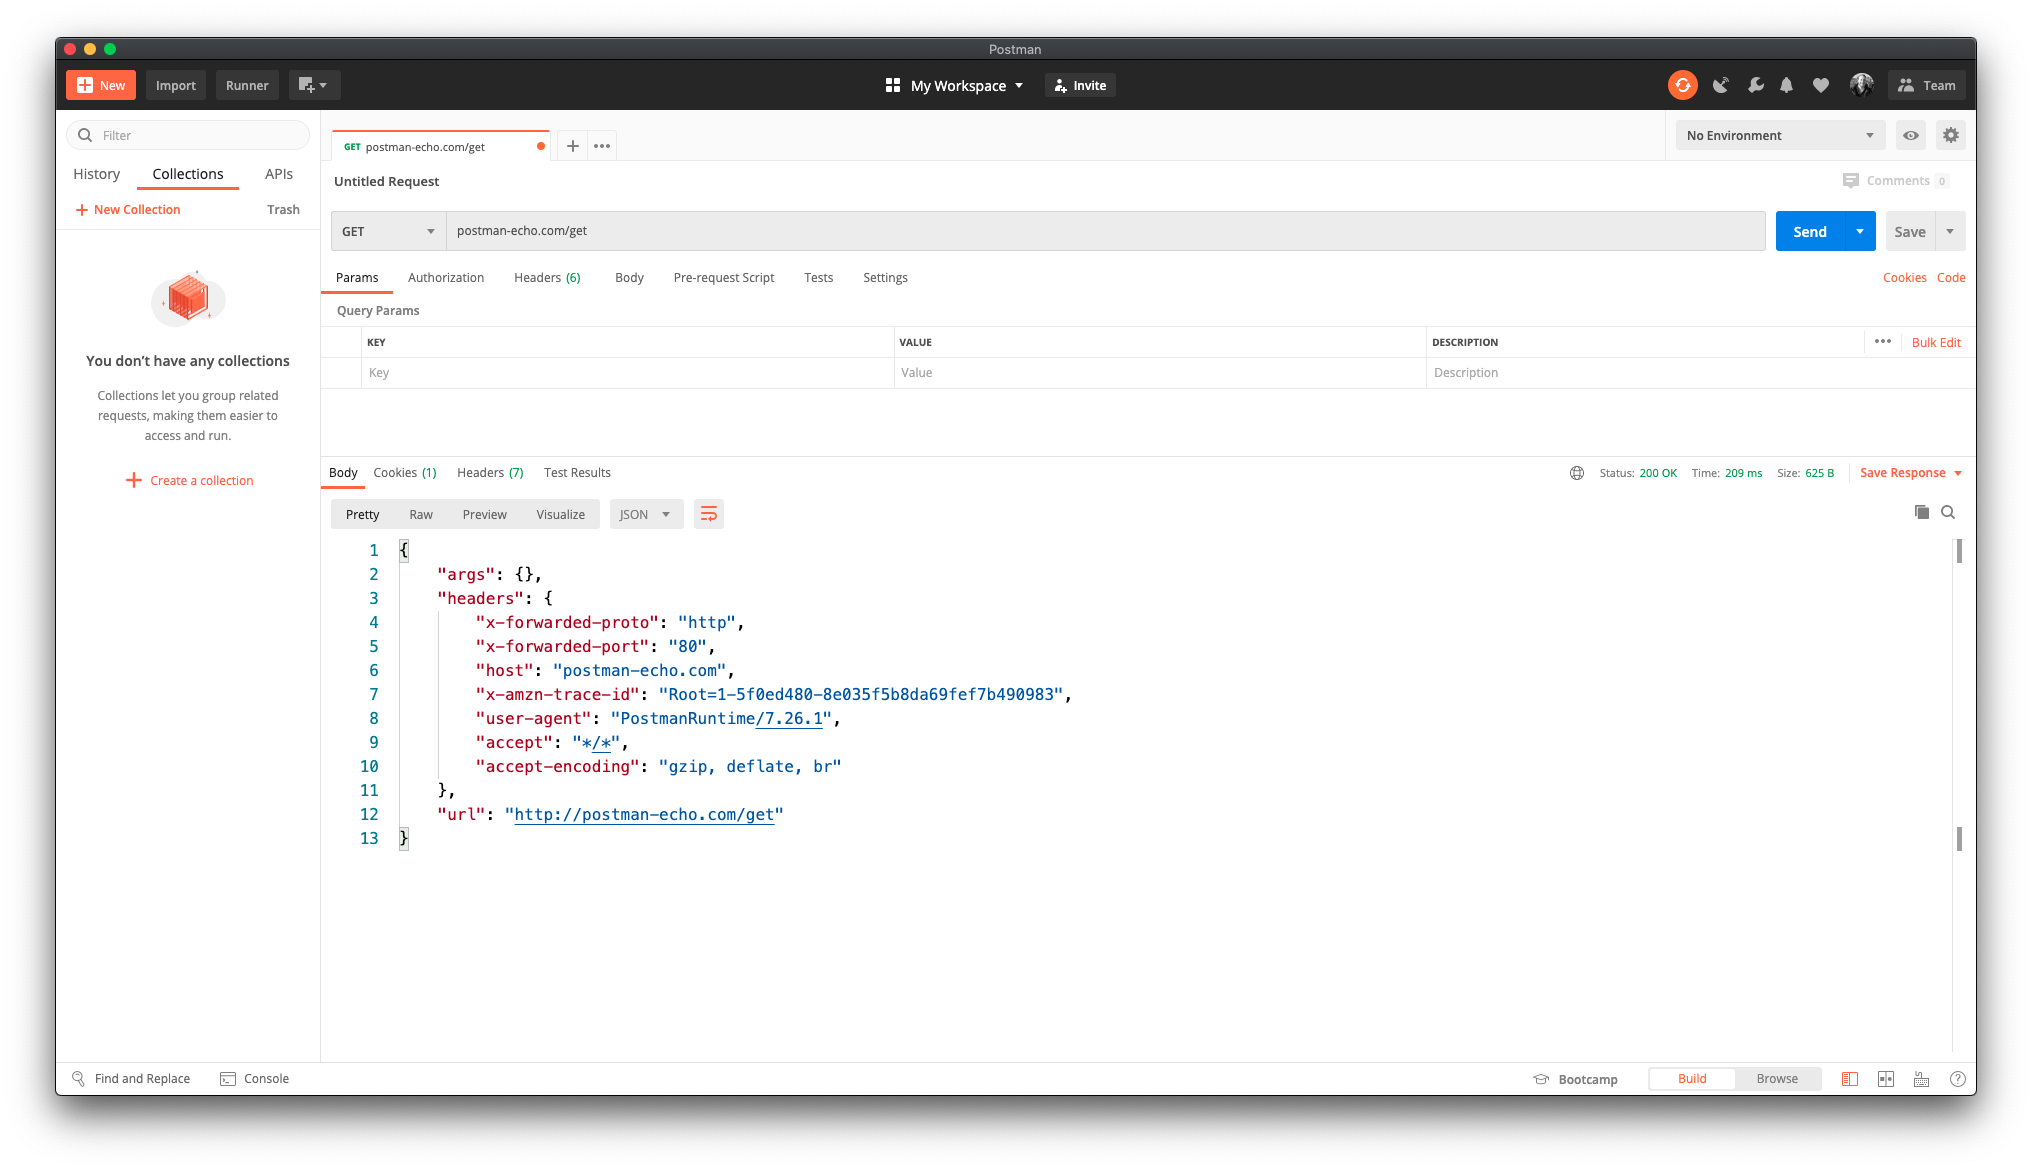Open the interceptor/proxy capture icon
The image size is (2032, 1169).
click(x=1720, y=85)
